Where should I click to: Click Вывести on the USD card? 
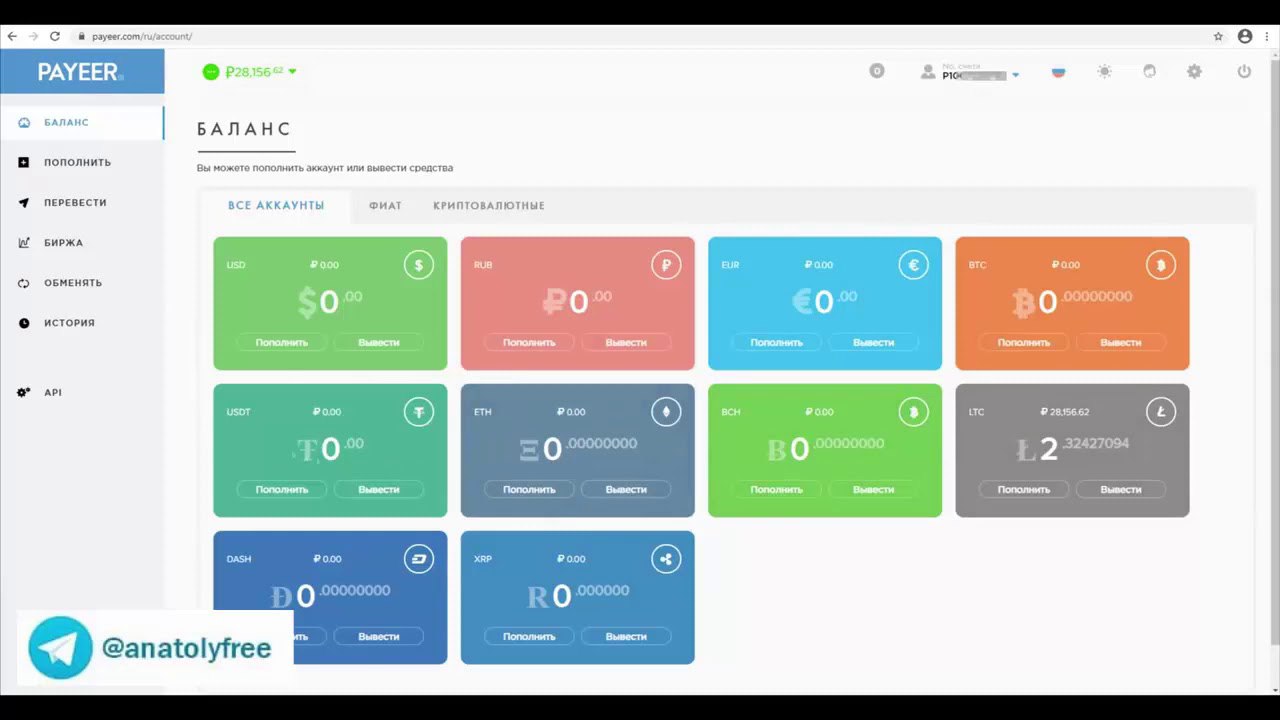[379, 342]
